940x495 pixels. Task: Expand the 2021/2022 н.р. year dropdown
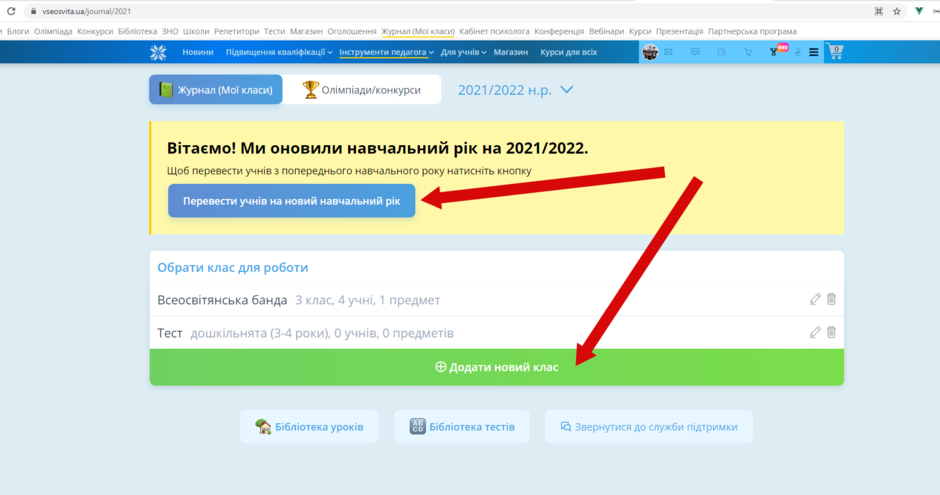(516, 90)
